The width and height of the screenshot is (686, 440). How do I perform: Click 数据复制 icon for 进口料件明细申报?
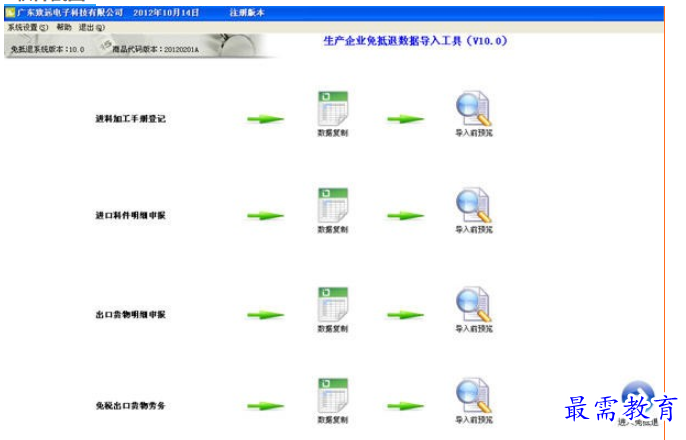tap(333, 206)
